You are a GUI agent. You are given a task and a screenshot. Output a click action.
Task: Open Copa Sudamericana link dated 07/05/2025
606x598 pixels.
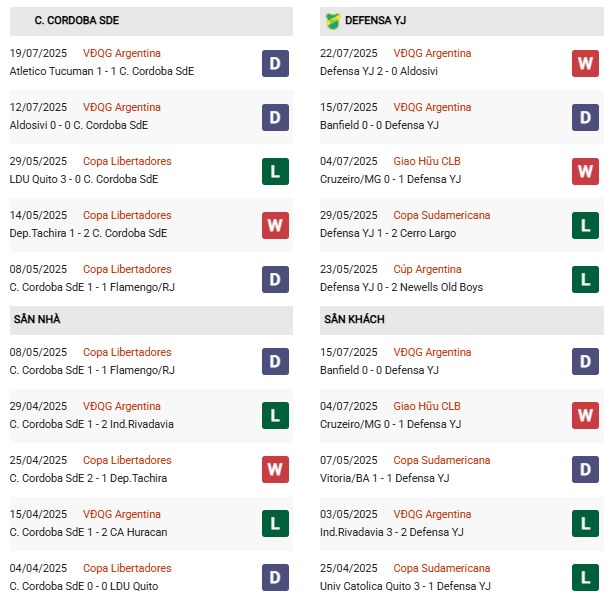point(442,460)
